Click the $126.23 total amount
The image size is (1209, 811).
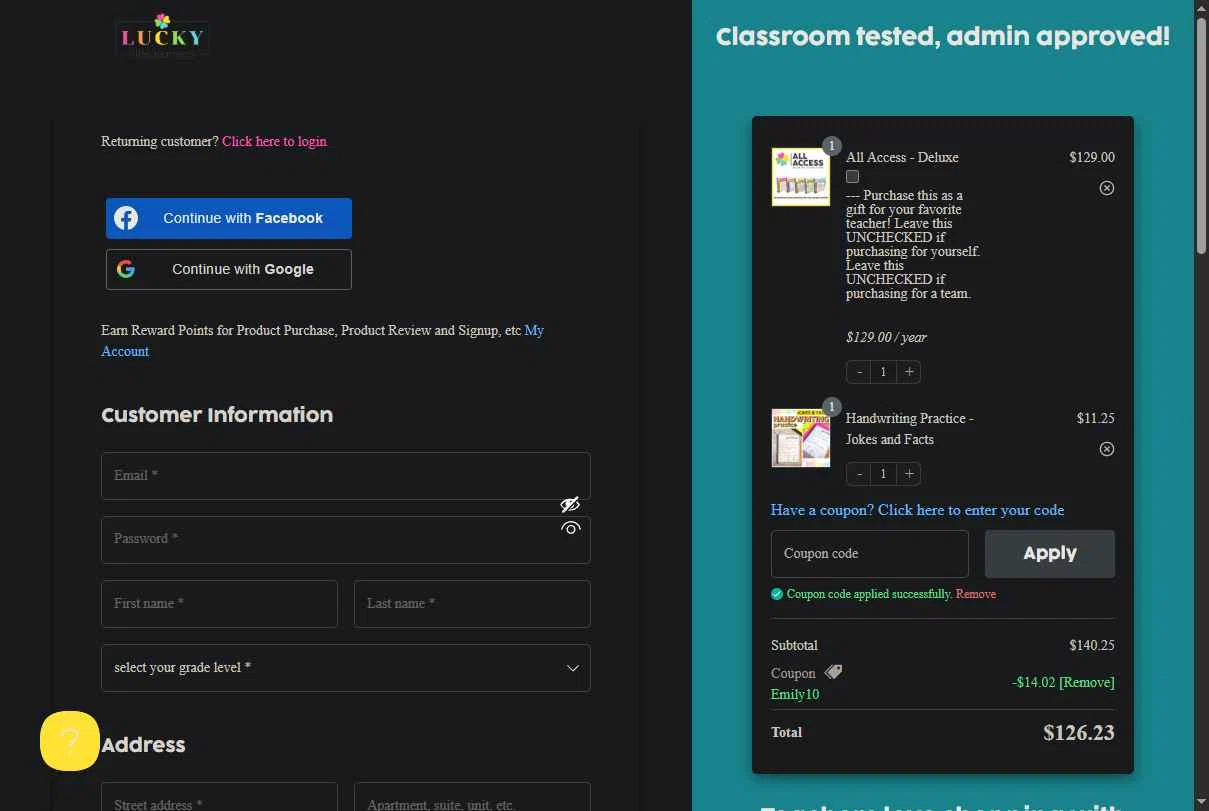1079,733
